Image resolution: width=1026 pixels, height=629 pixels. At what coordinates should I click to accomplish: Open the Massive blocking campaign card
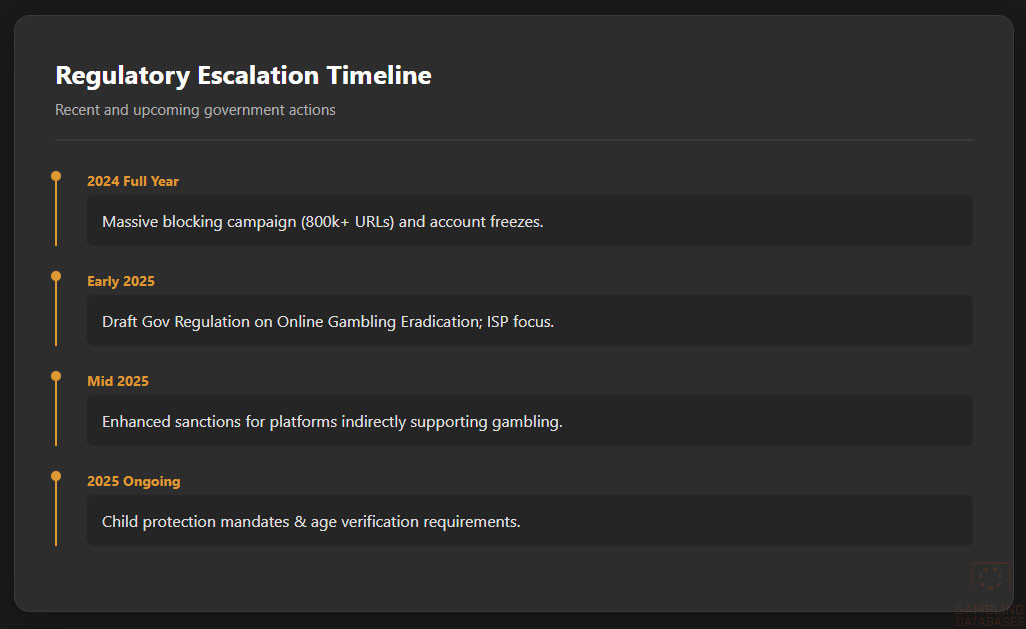[529, 221]
